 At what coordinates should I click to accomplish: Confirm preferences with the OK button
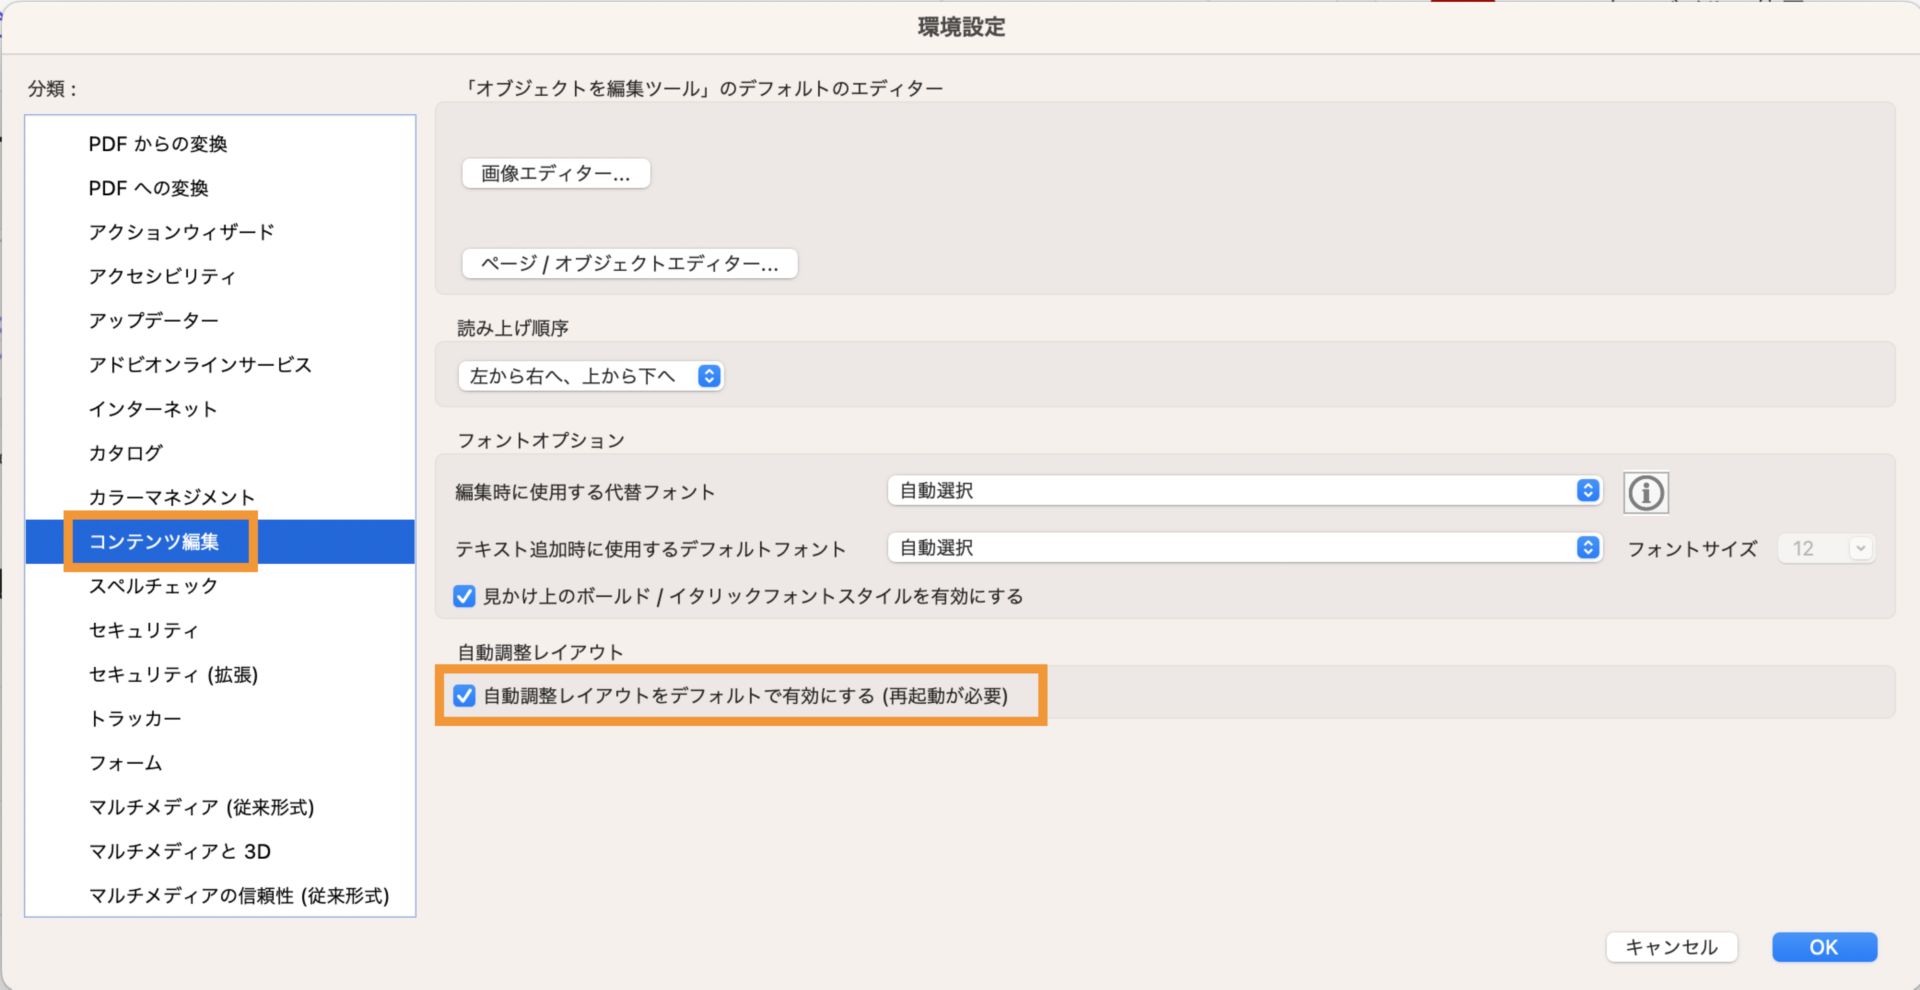[1824, 946]
